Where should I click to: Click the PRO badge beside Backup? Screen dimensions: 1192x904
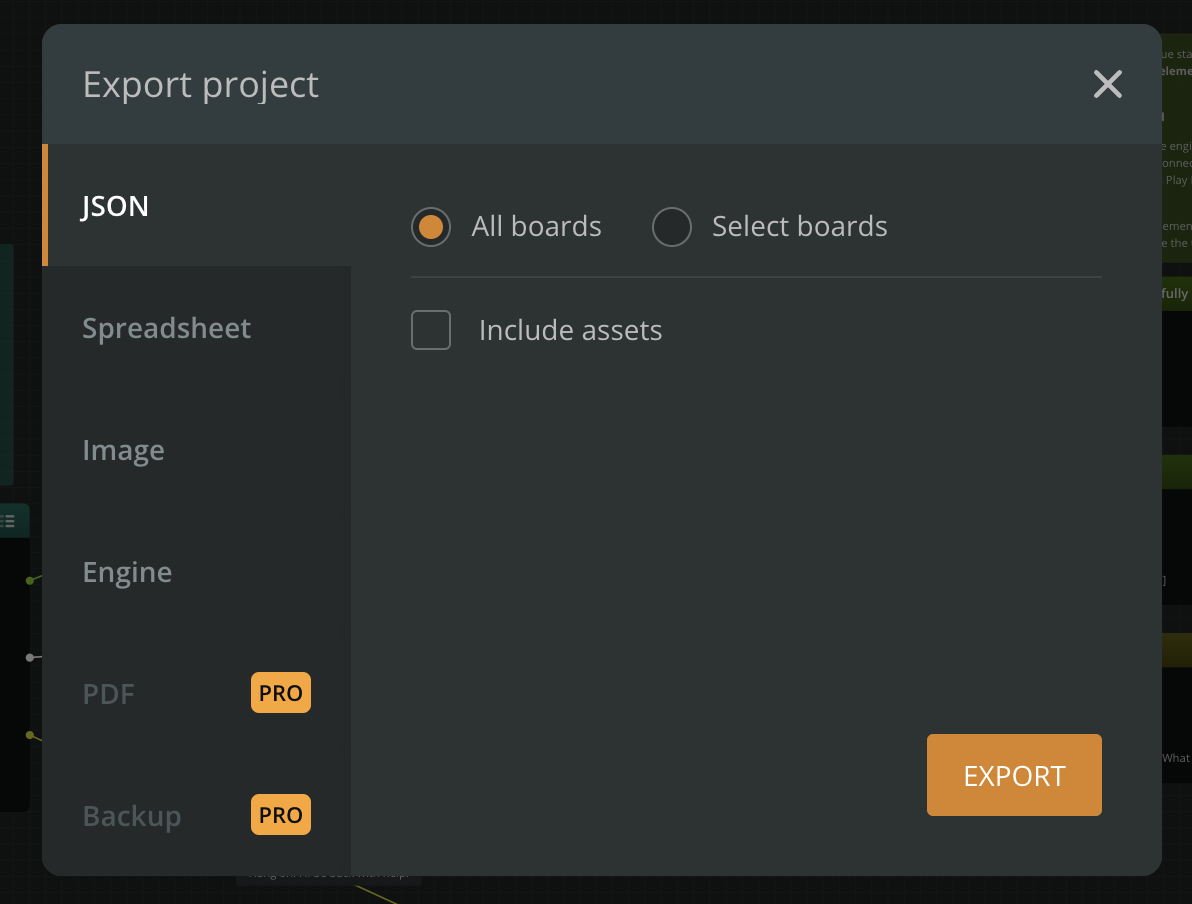tap(280, 815)
